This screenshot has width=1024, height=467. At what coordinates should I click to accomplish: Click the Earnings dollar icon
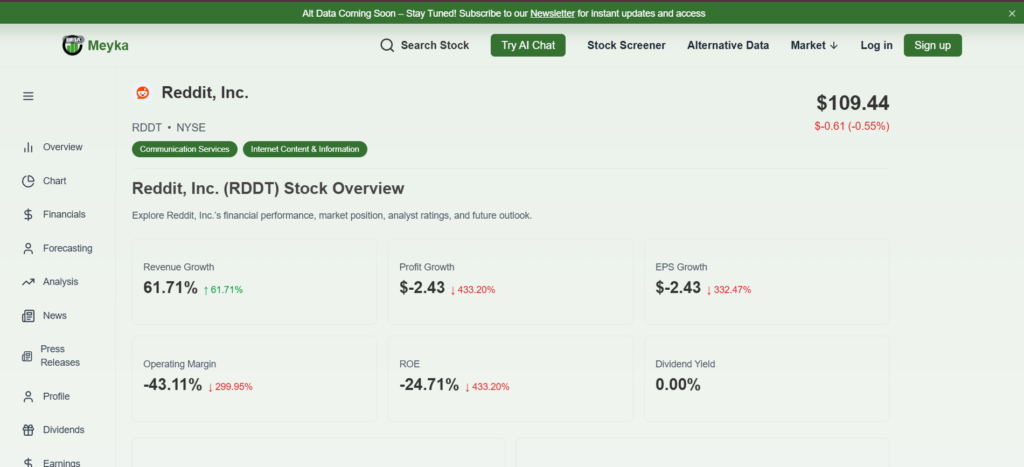[28, 462]
